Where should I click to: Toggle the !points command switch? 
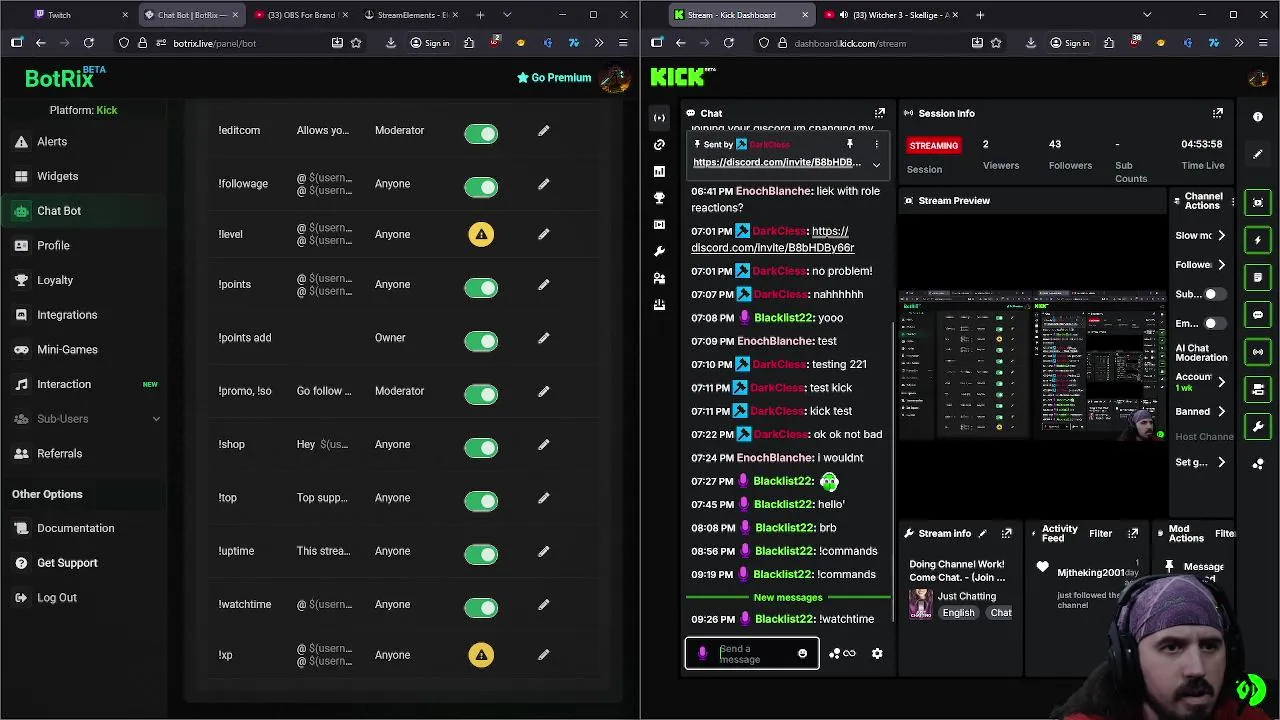coord(481,287)
